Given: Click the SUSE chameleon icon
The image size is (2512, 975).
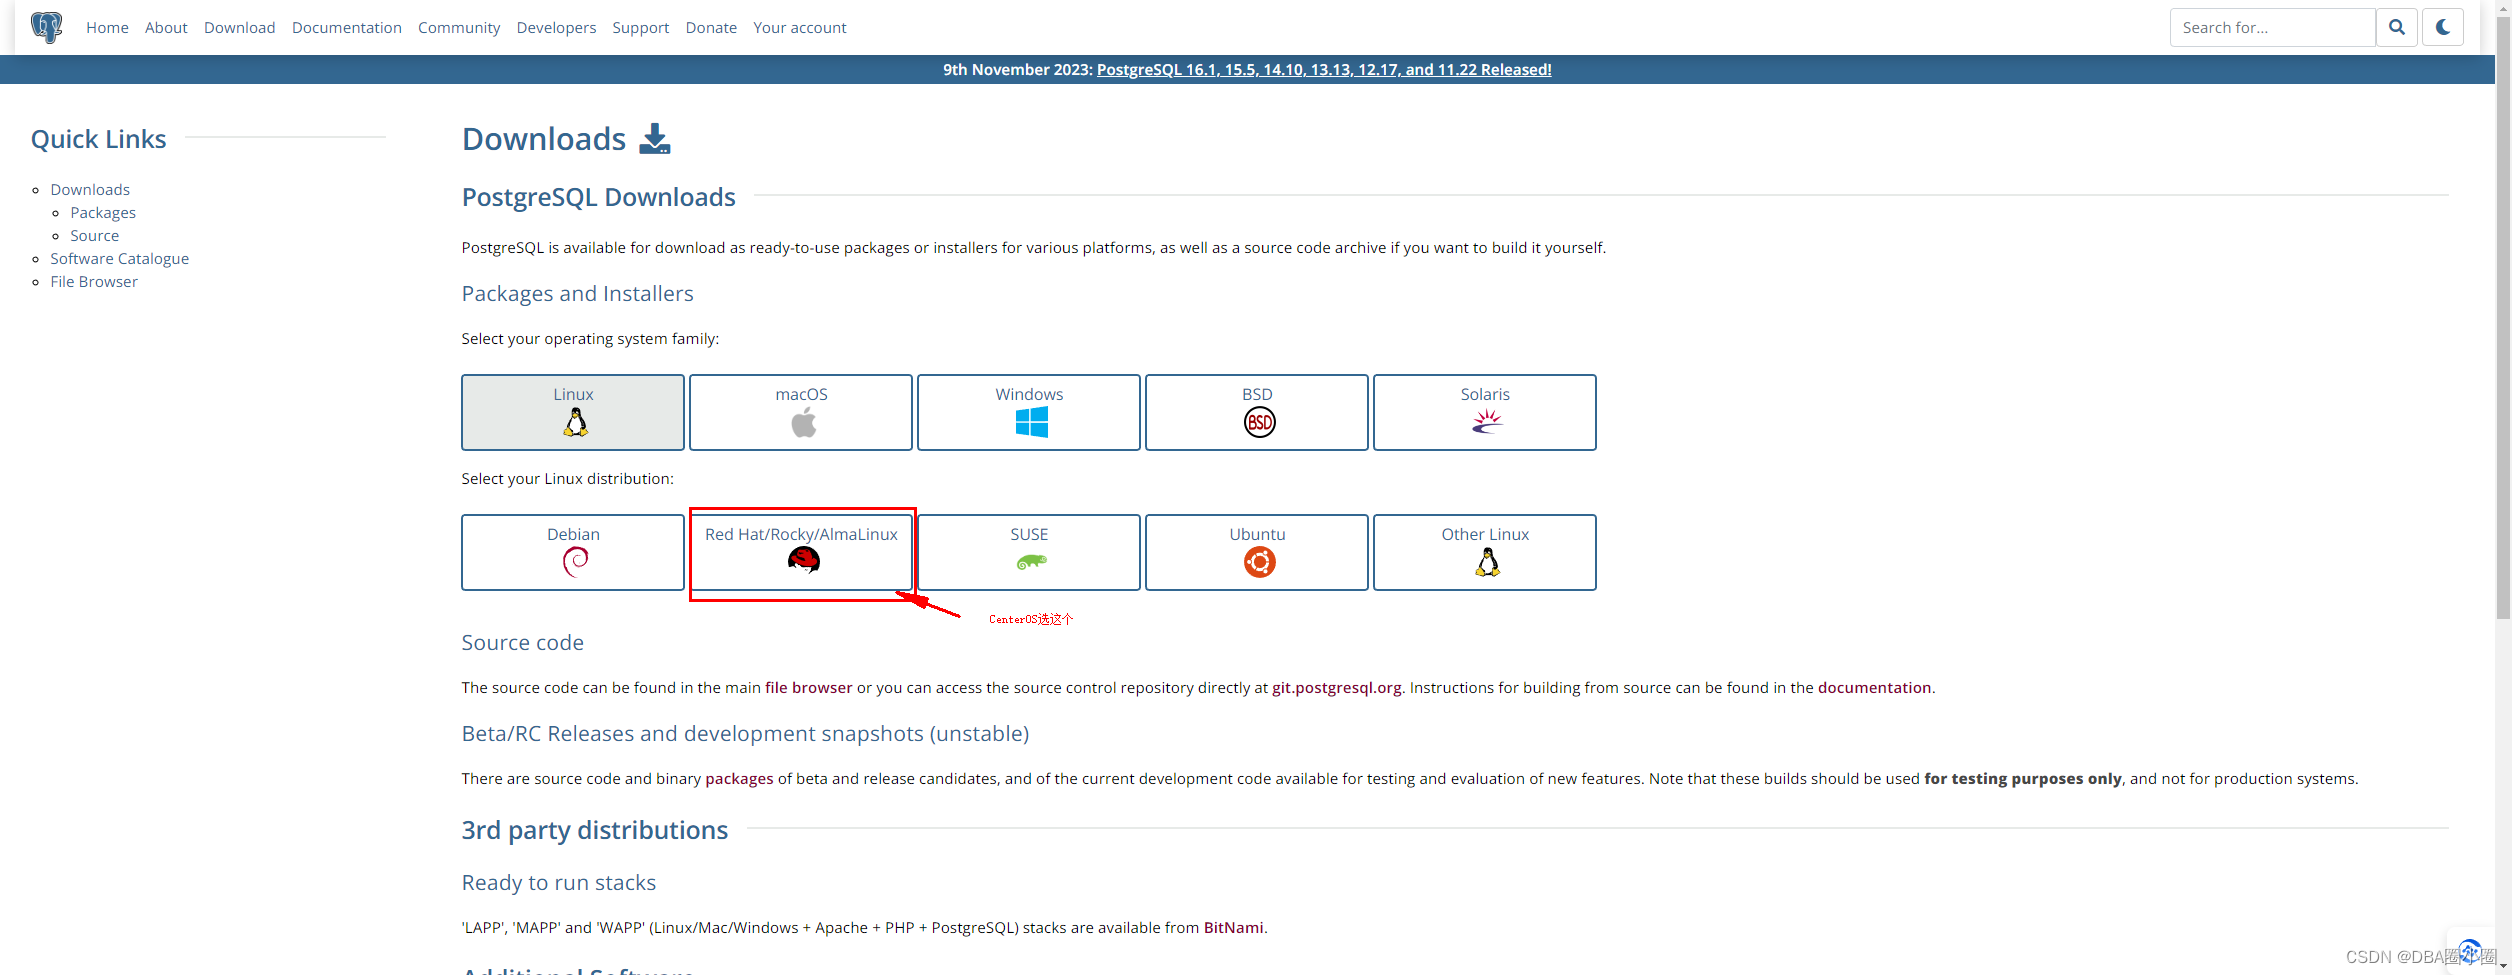Looking at the screenshot, I should [x=1031, y=562].
